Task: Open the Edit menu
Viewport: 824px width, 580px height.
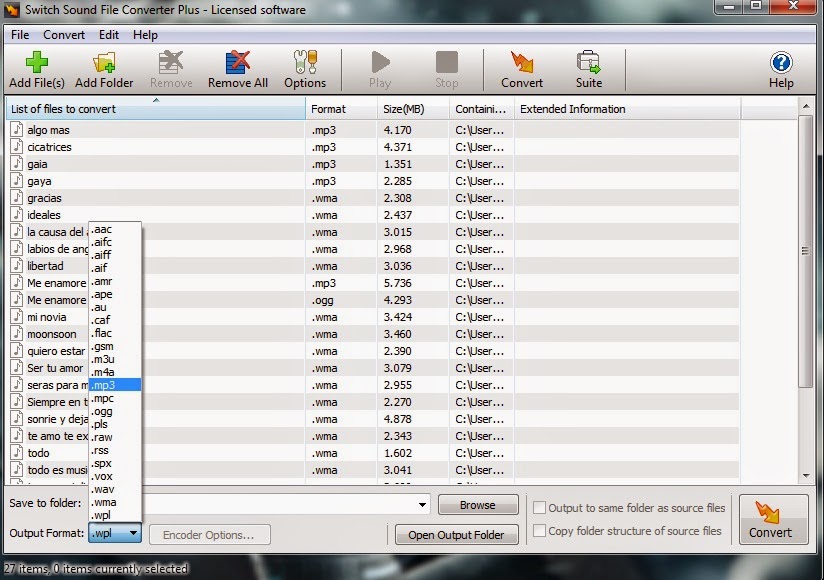Action: point(109,35)
